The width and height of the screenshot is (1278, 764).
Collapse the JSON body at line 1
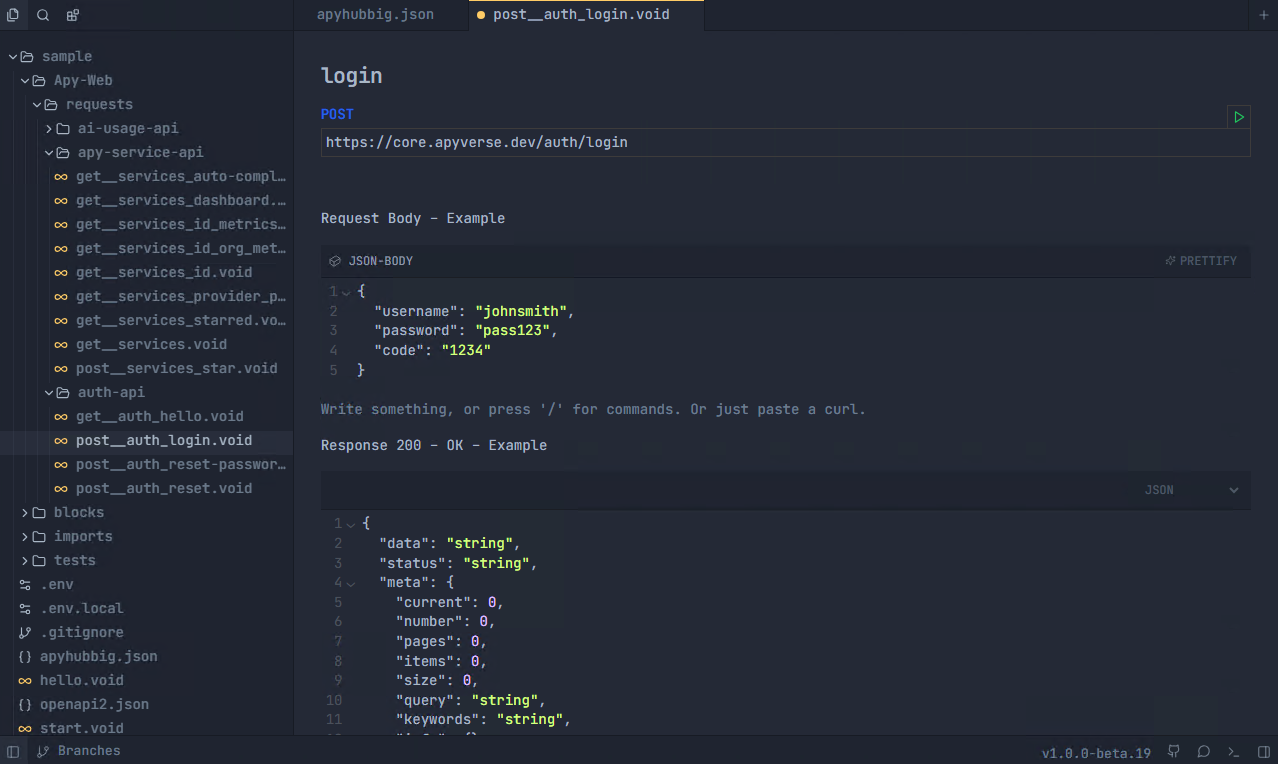click(x=346, y=292)
